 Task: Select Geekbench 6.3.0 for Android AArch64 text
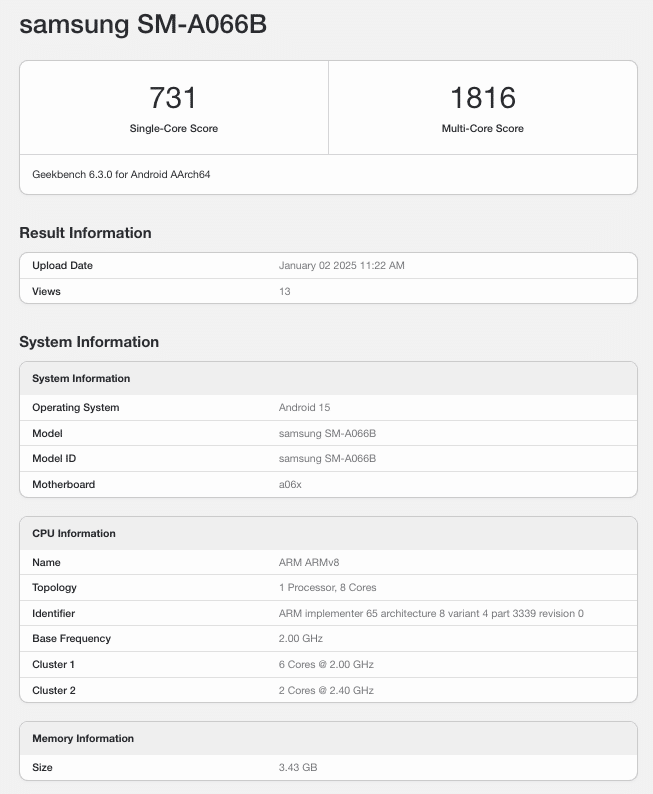(121, 174)
